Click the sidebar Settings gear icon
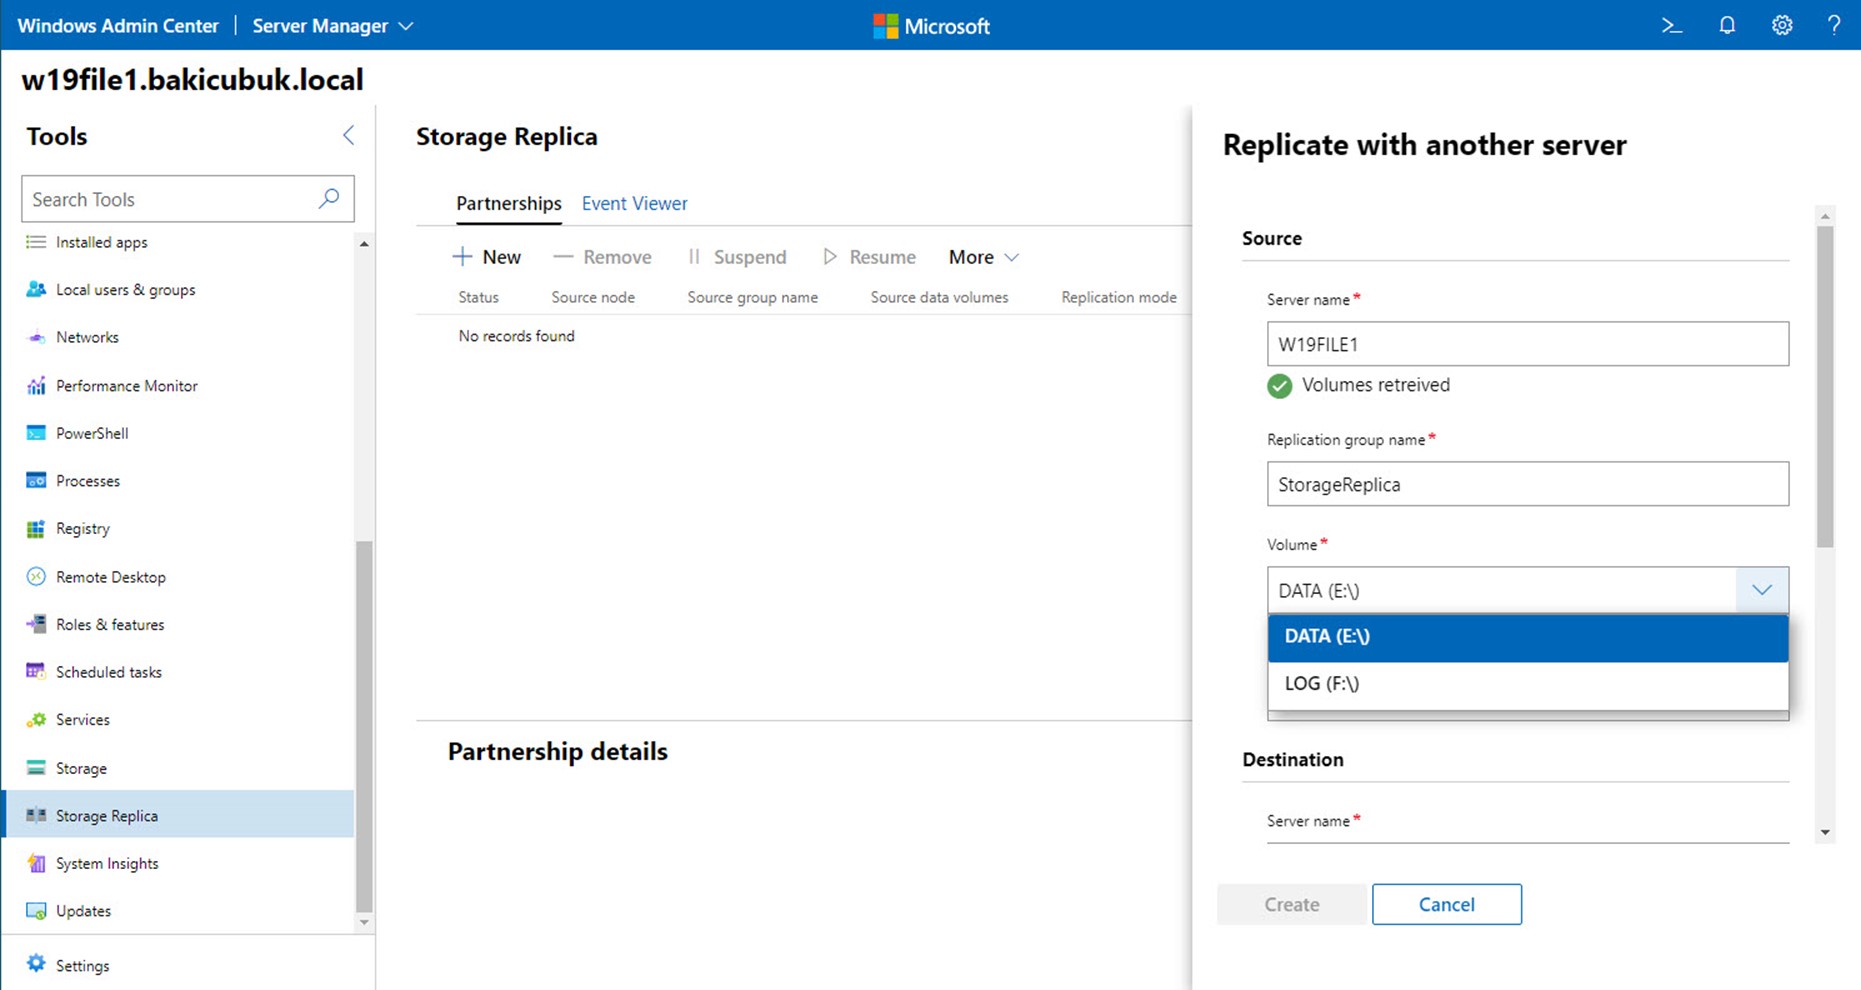The width and height of the screenshot is (1861, 990). [36, 964]
